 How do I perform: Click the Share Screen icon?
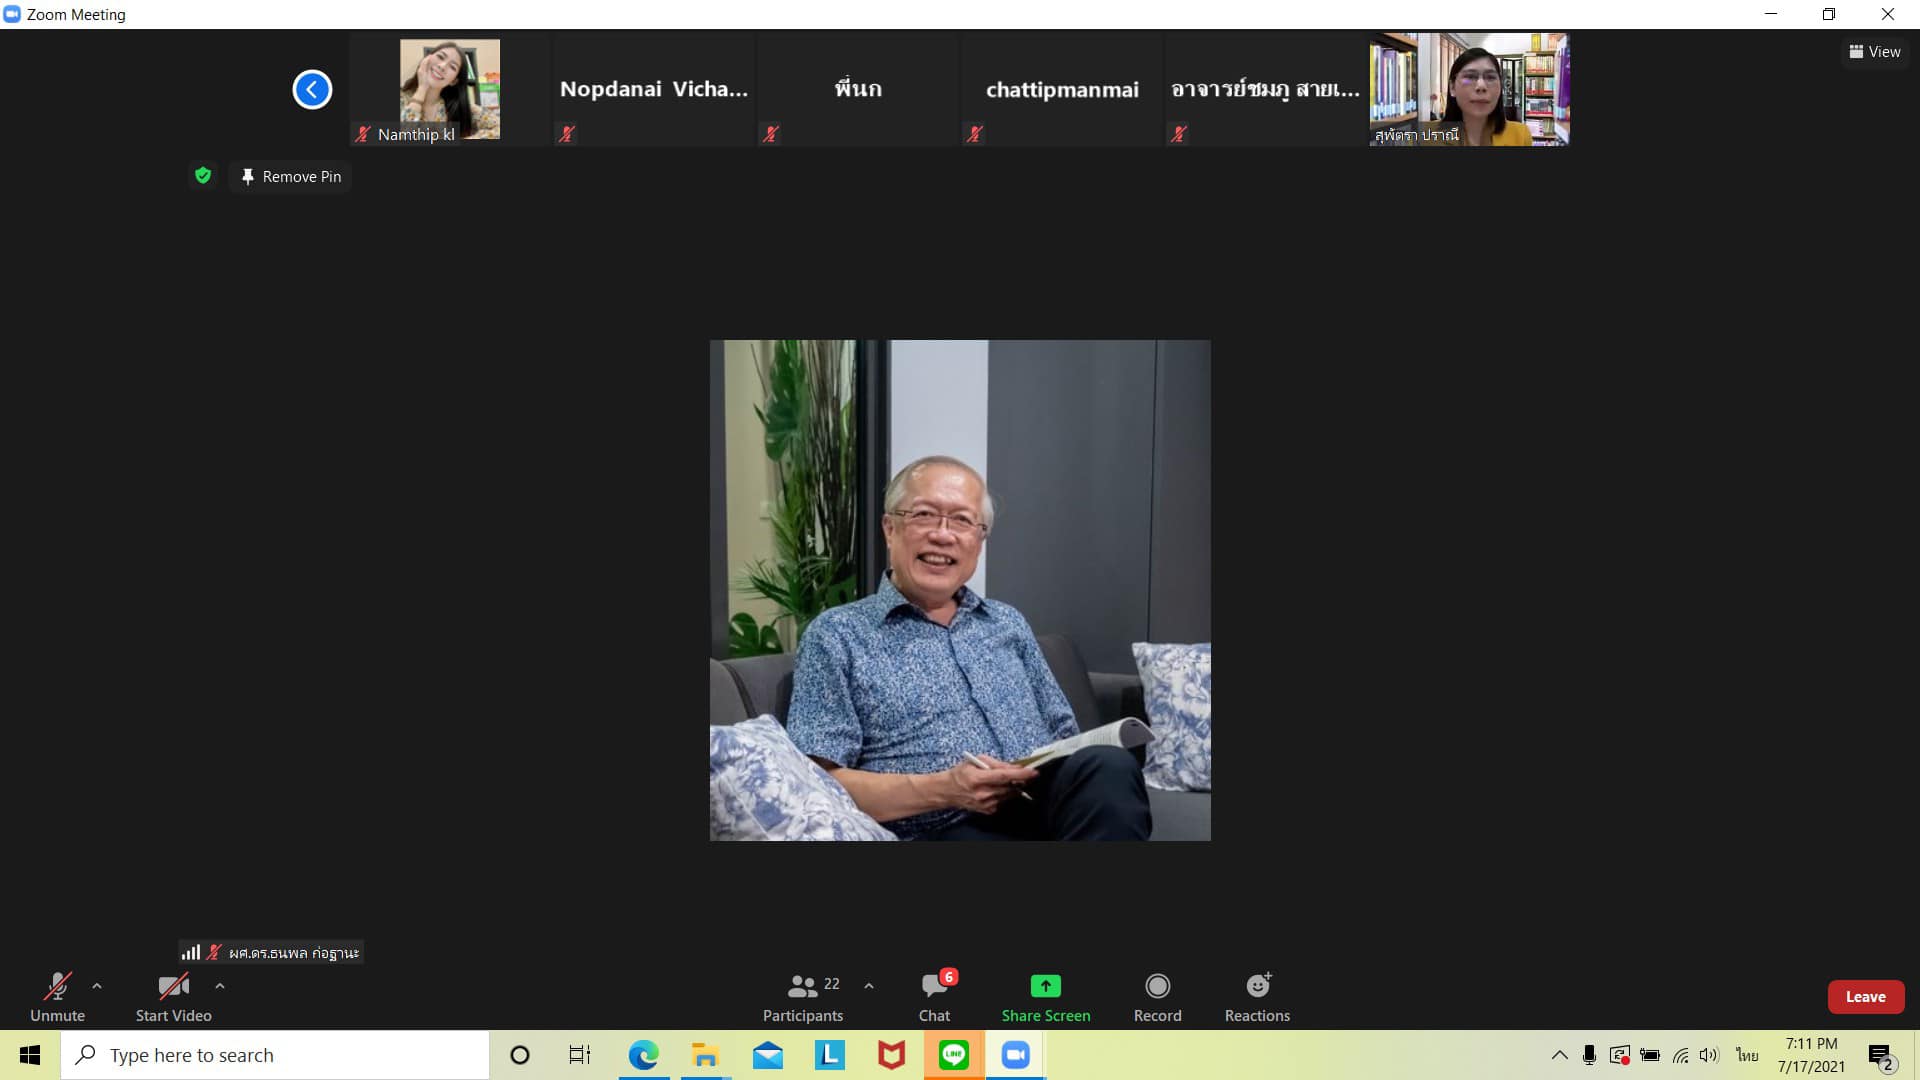click(1045, 986)
